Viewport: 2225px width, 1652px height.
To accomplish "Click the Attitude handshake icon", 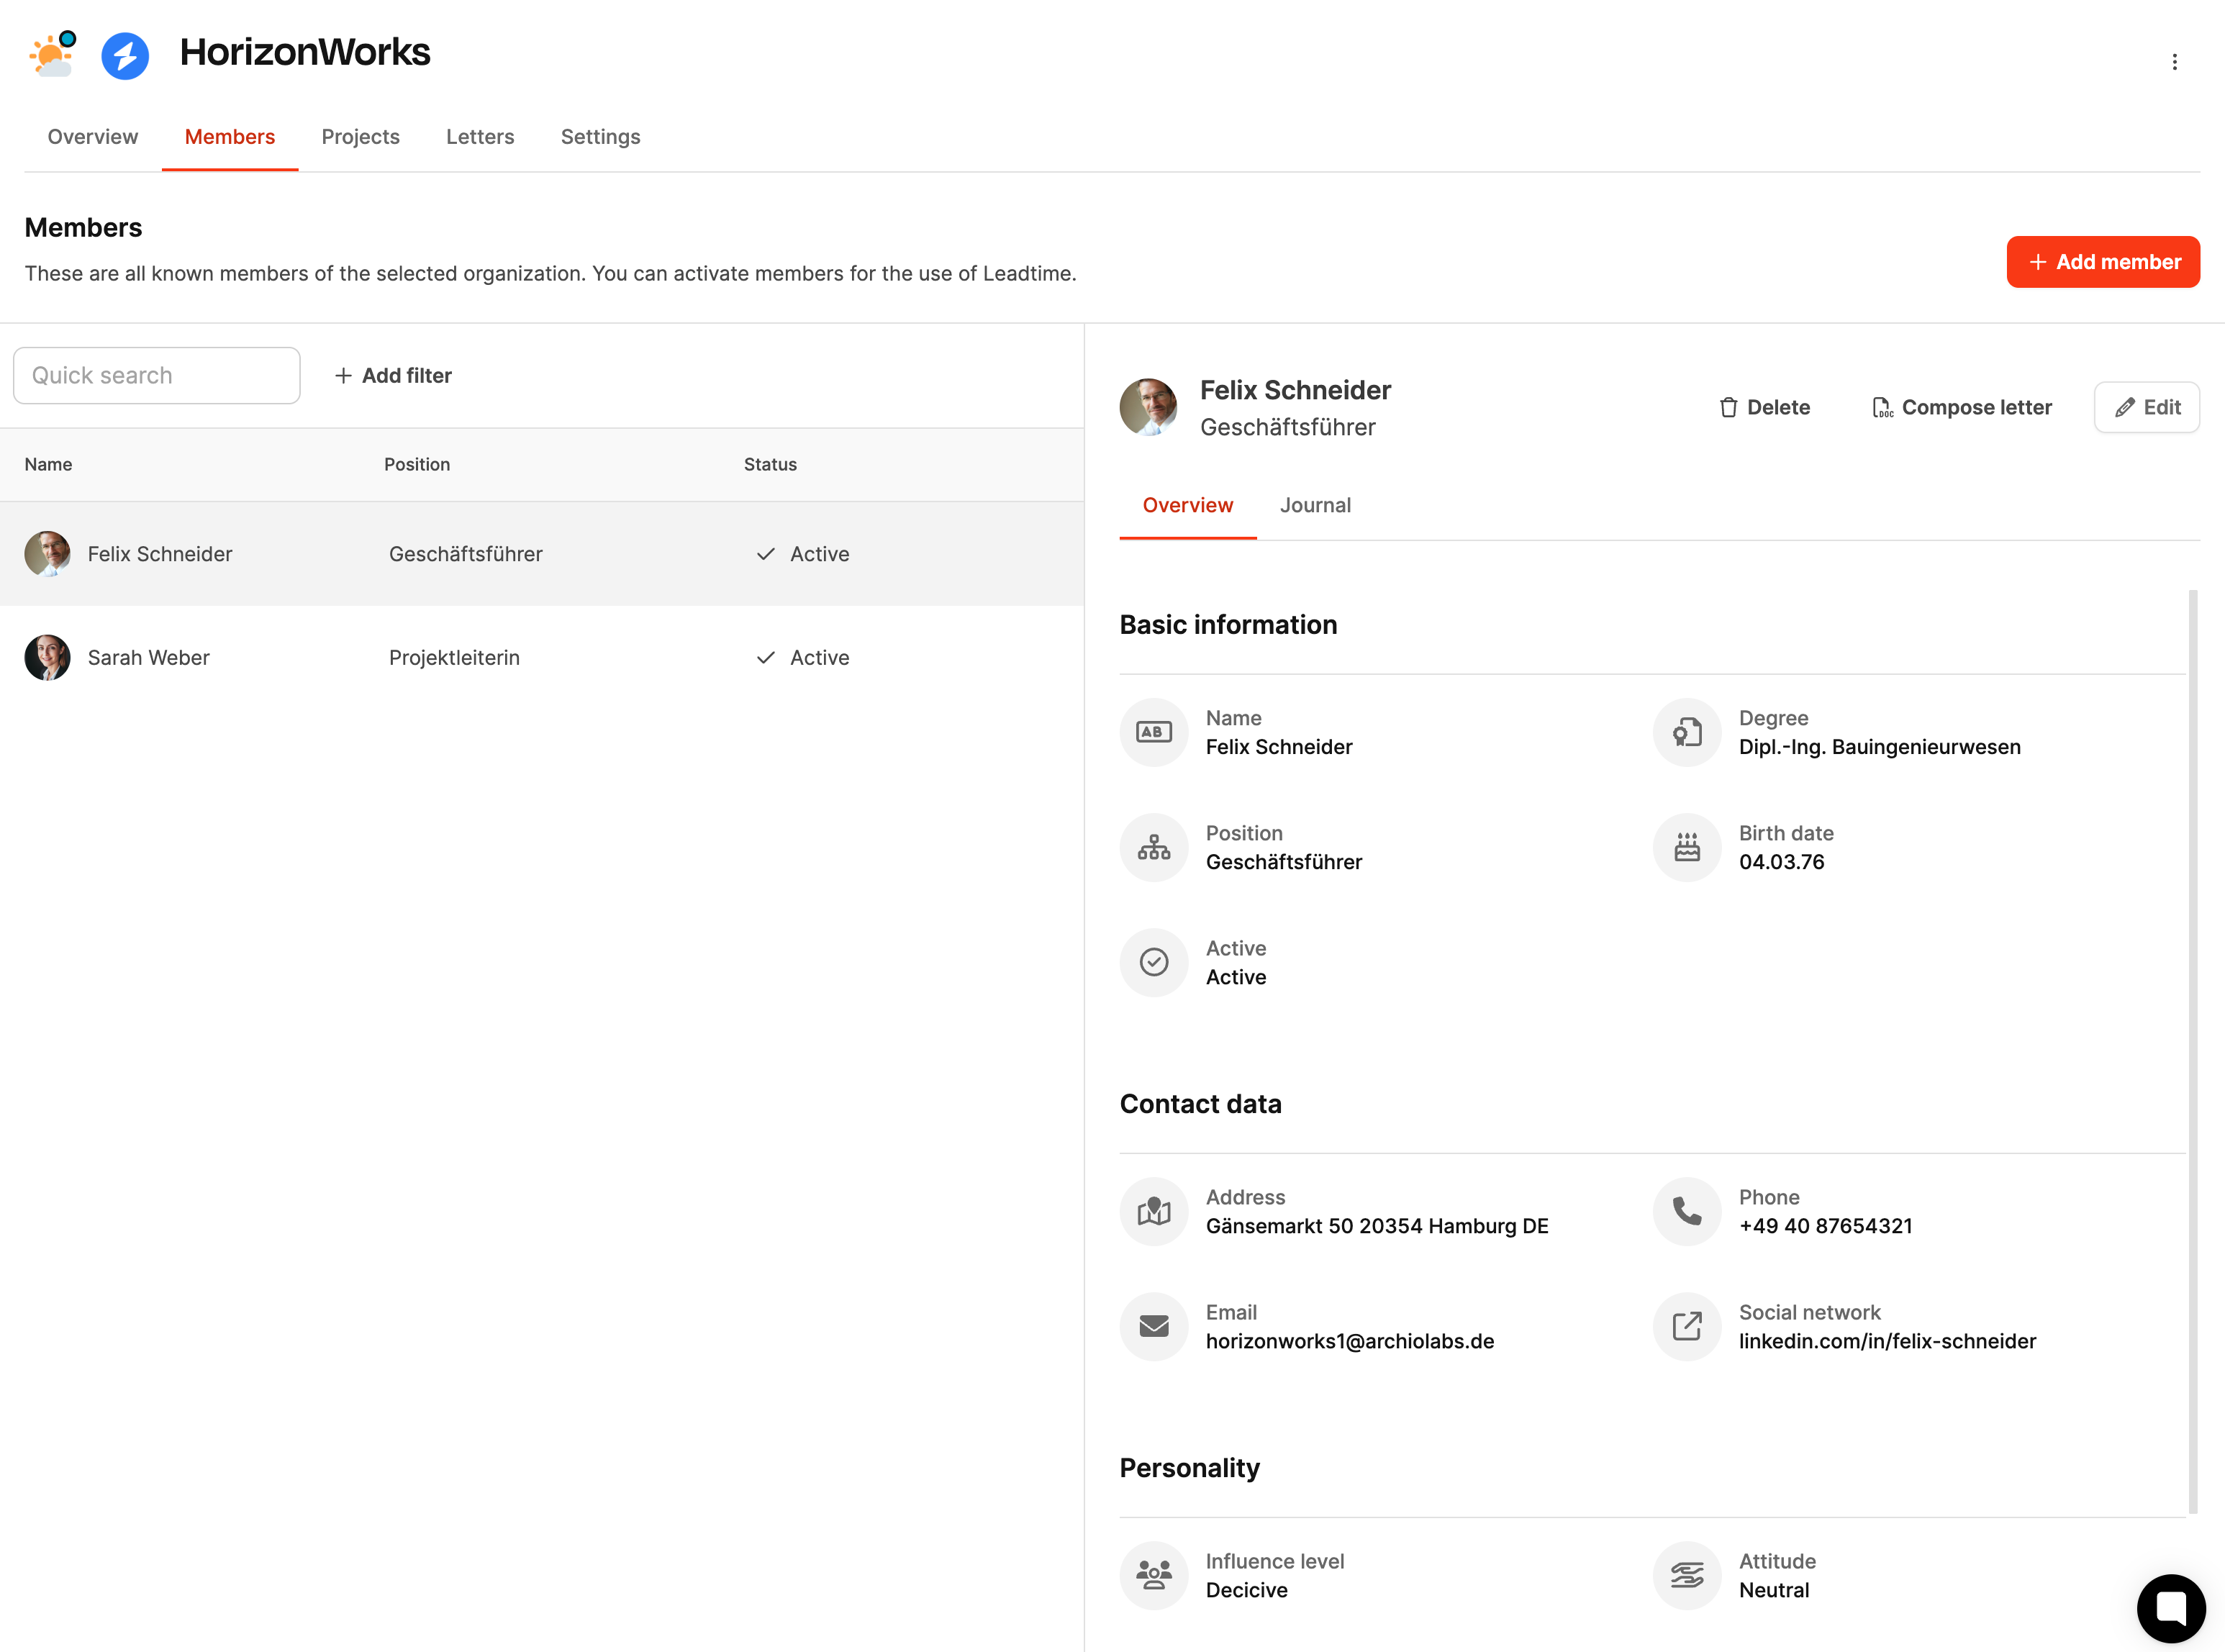I will [1686, 1575].
